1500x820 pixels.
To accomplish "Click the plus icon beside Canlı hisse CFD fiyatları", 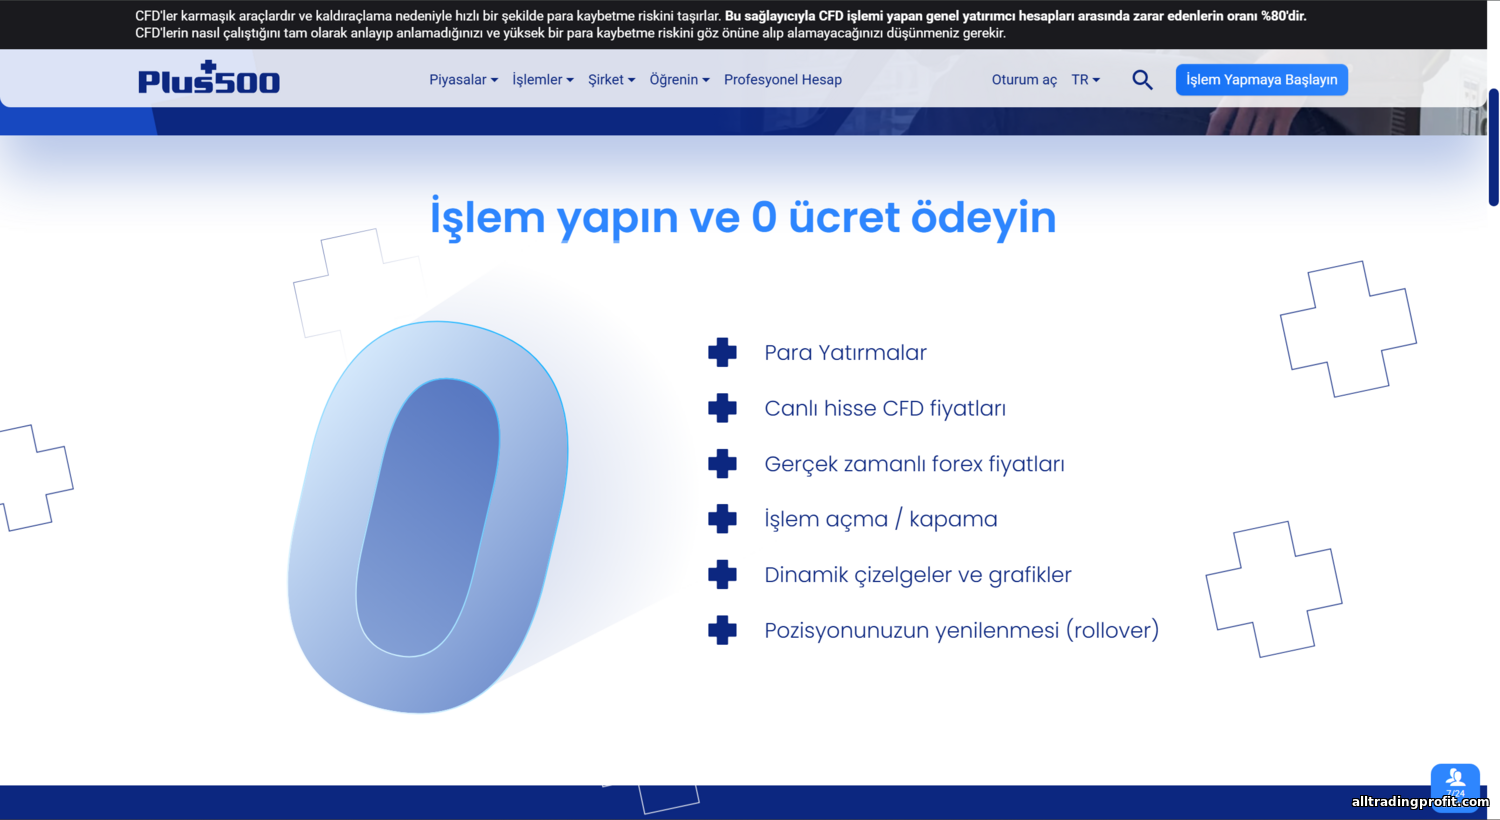I will (x=722, y=408).
